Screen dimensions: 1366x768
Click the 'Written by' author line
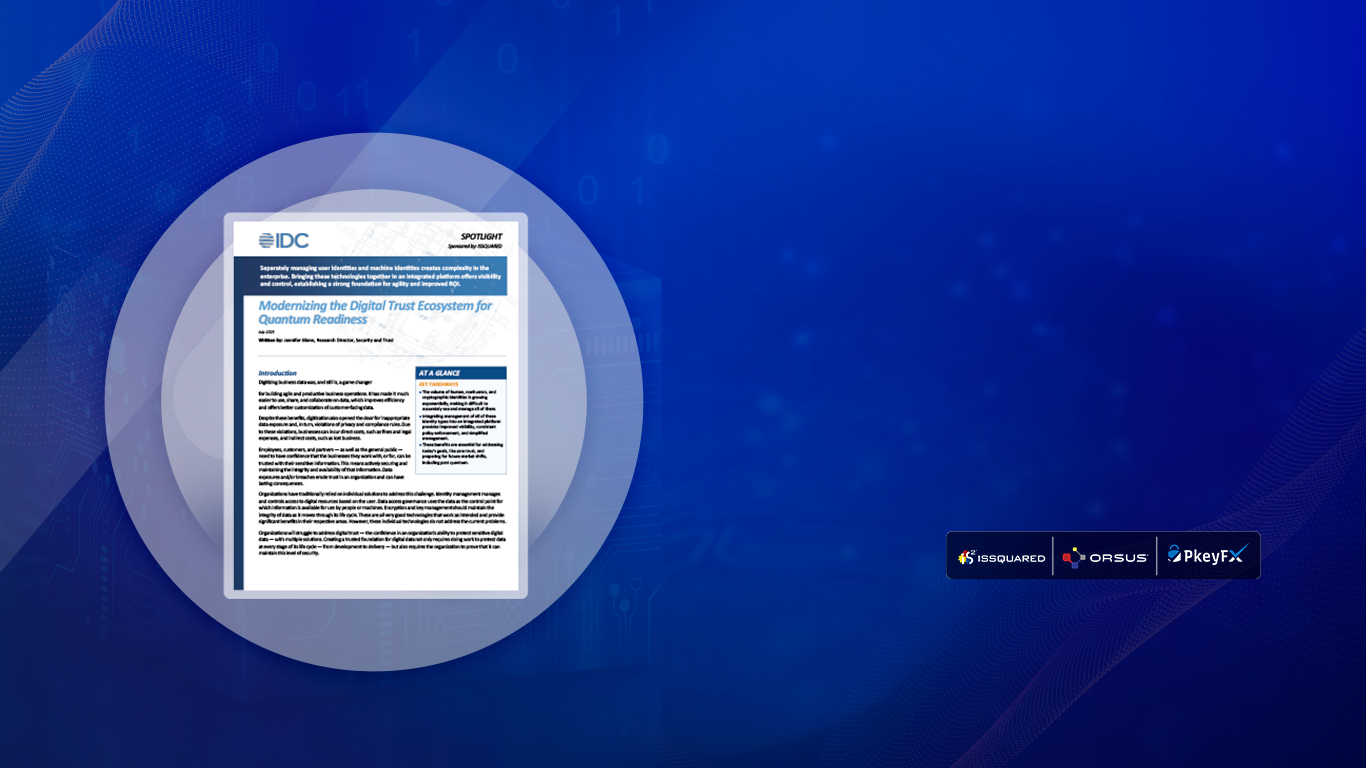click(326, 341)
